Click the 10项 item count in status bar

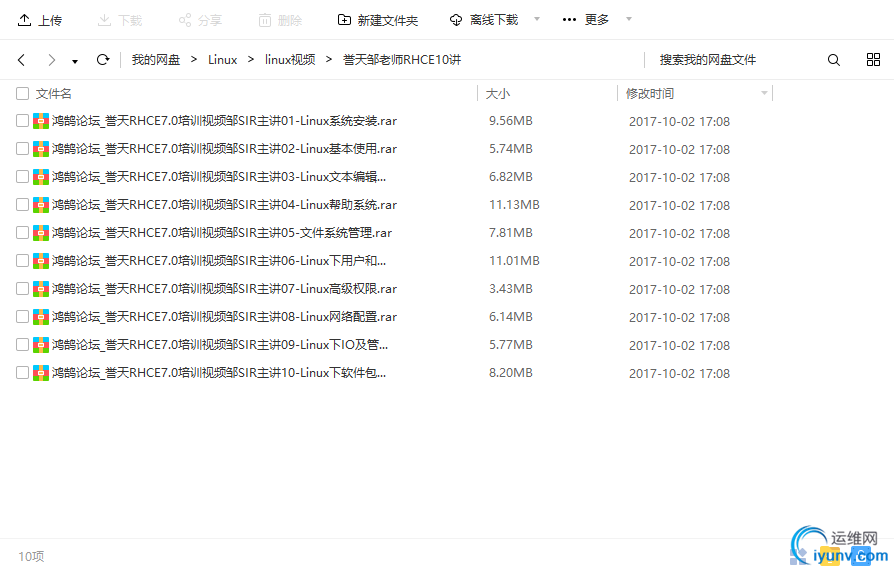point(31,556)
